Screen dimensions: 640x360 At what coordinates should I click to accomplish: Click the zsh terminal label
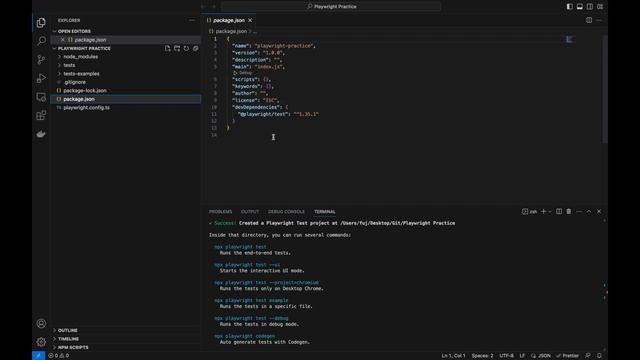tap(529, 211)
